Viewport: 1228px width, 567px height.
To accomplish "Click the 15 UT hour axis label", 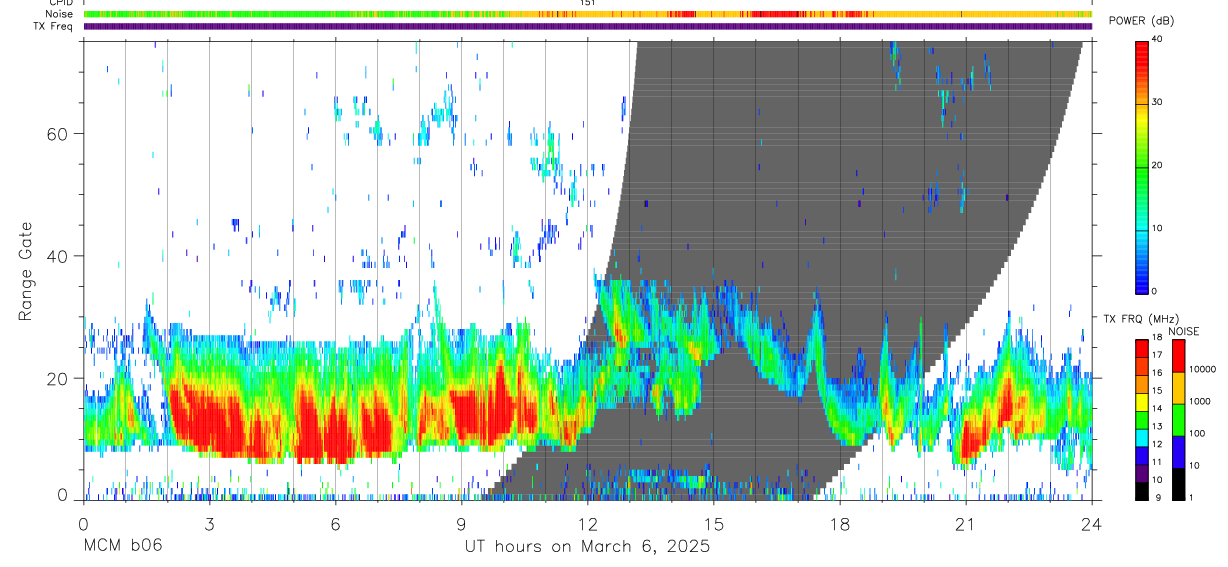I will click(714, 524).
